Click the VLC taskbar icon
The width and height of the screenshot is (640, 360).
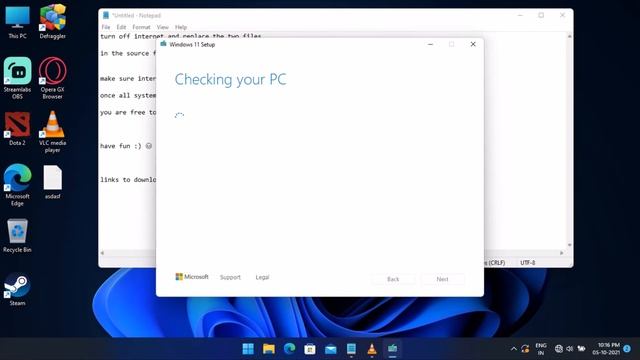372,349
